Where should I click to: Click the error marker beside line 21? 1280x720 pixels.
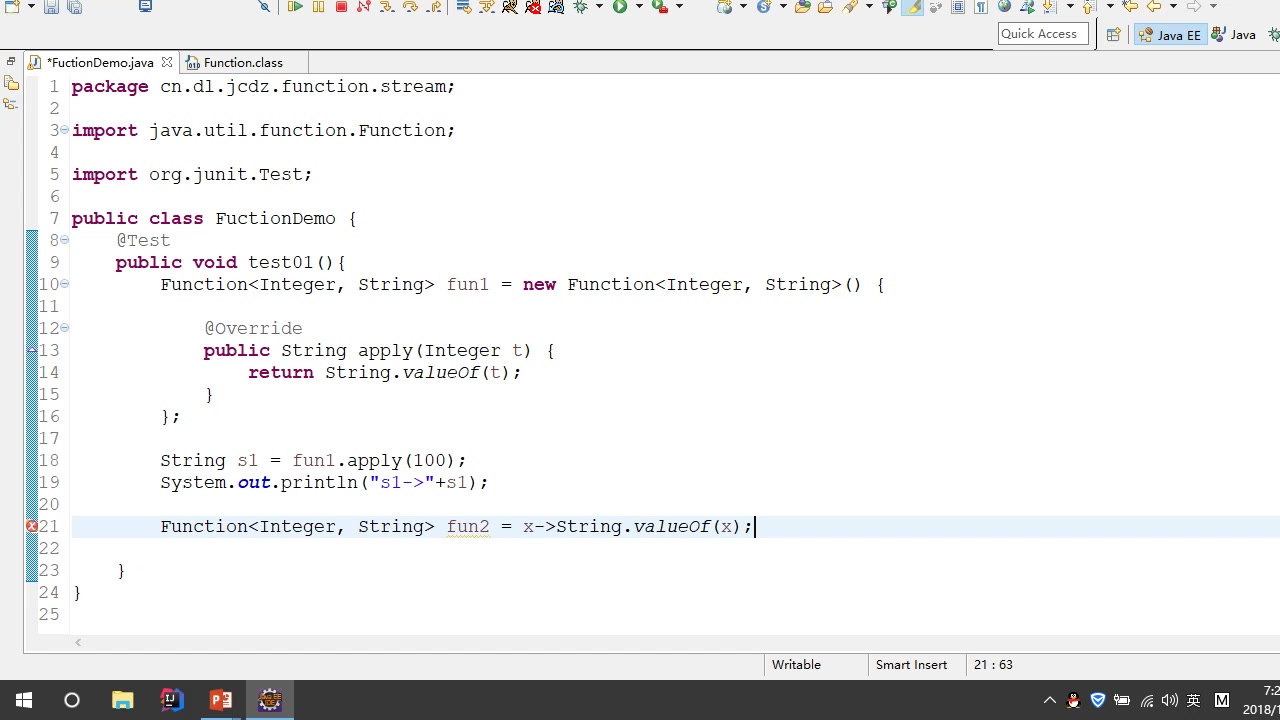[x=31, y=526]
